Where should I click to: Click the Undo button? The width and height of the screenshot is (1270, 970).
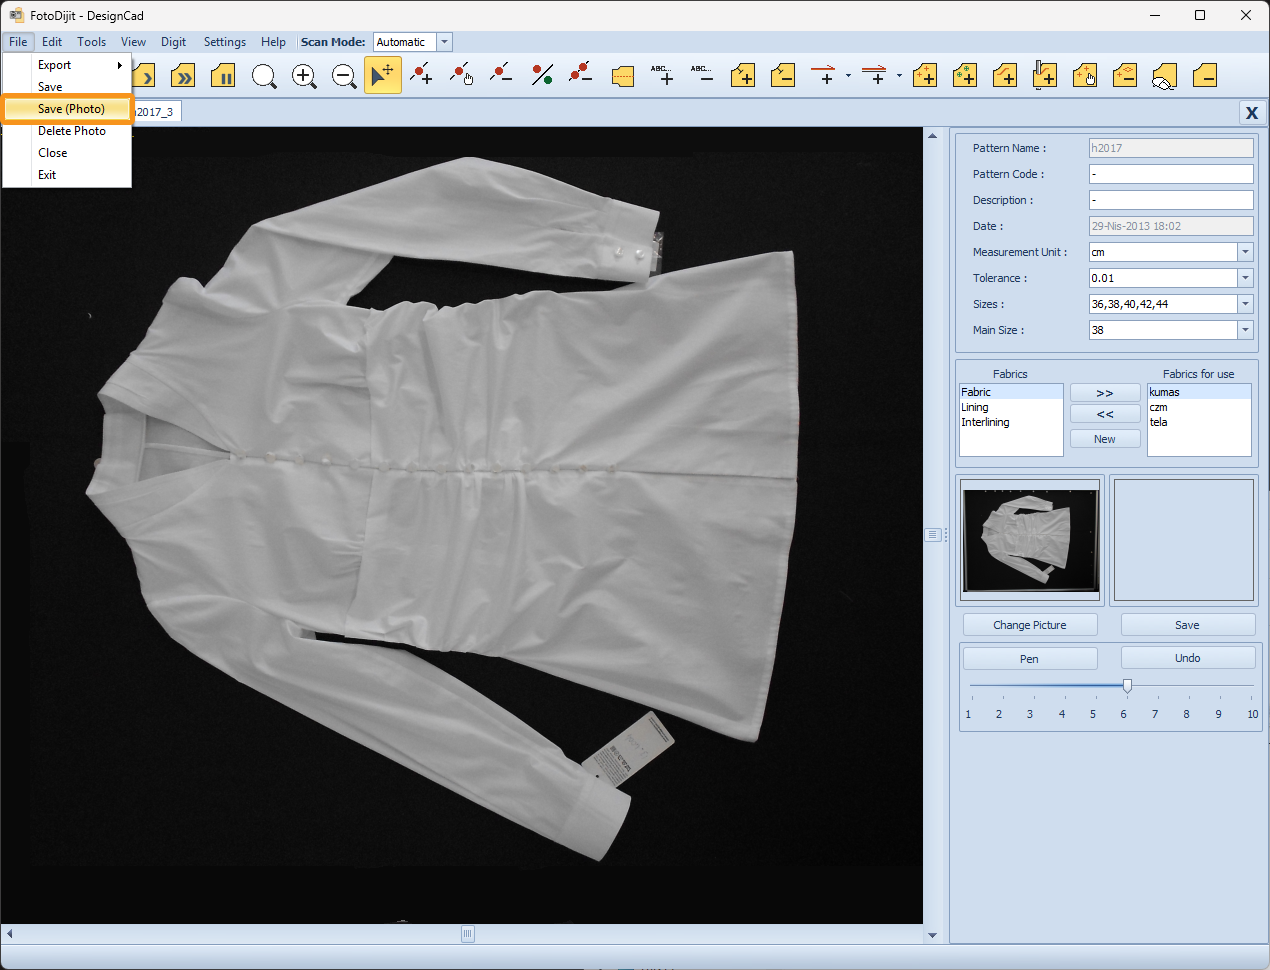1187,658
